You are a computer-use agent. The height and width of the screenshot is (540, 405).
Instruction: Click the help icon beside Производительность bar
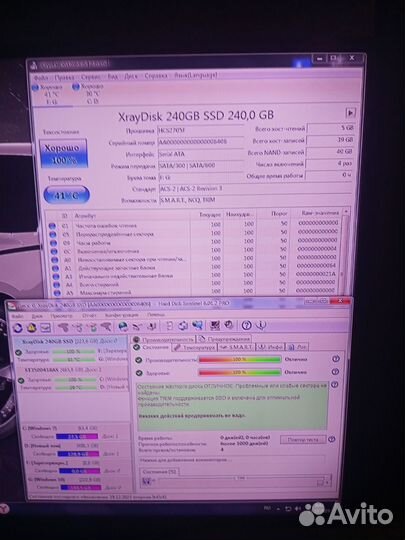click(x=336, y=359)
